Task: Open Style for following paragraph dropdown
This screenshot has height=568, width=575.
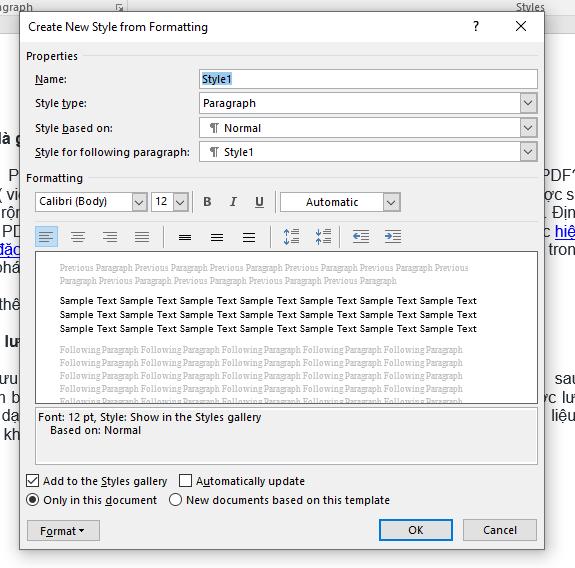Action: 528,152
